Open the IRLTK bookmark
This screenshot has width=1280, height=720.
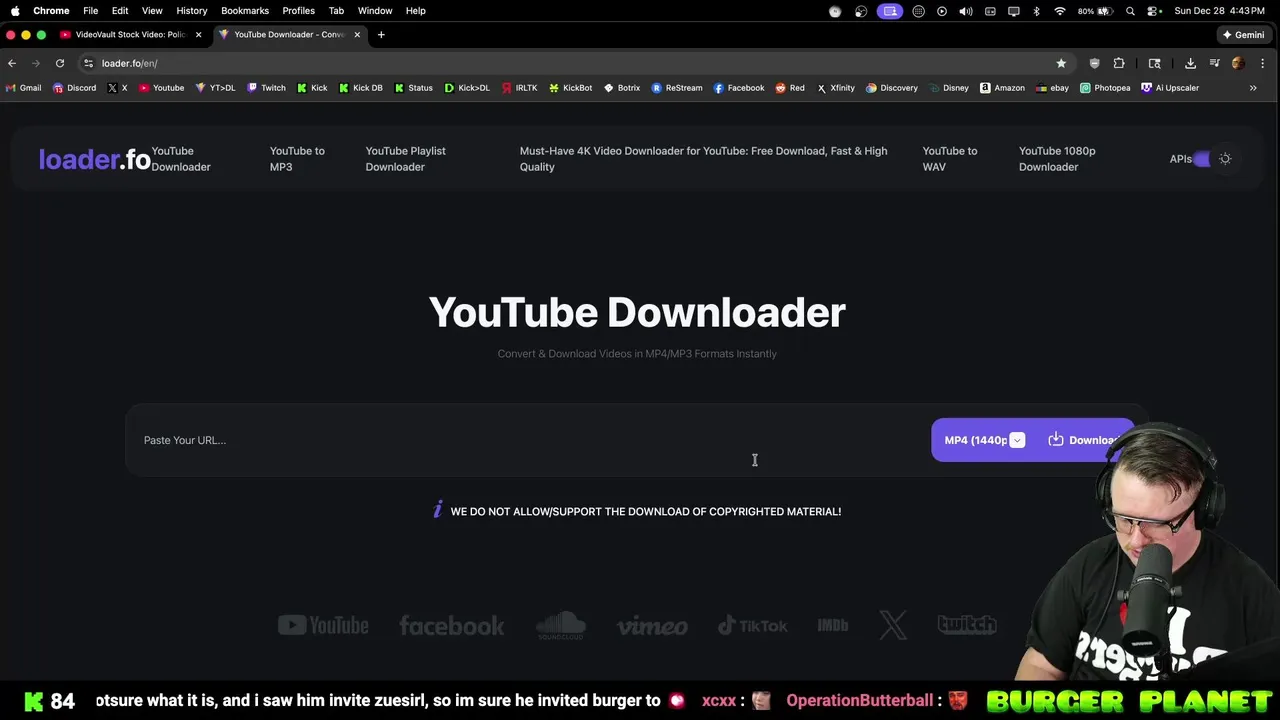(520, 88)
